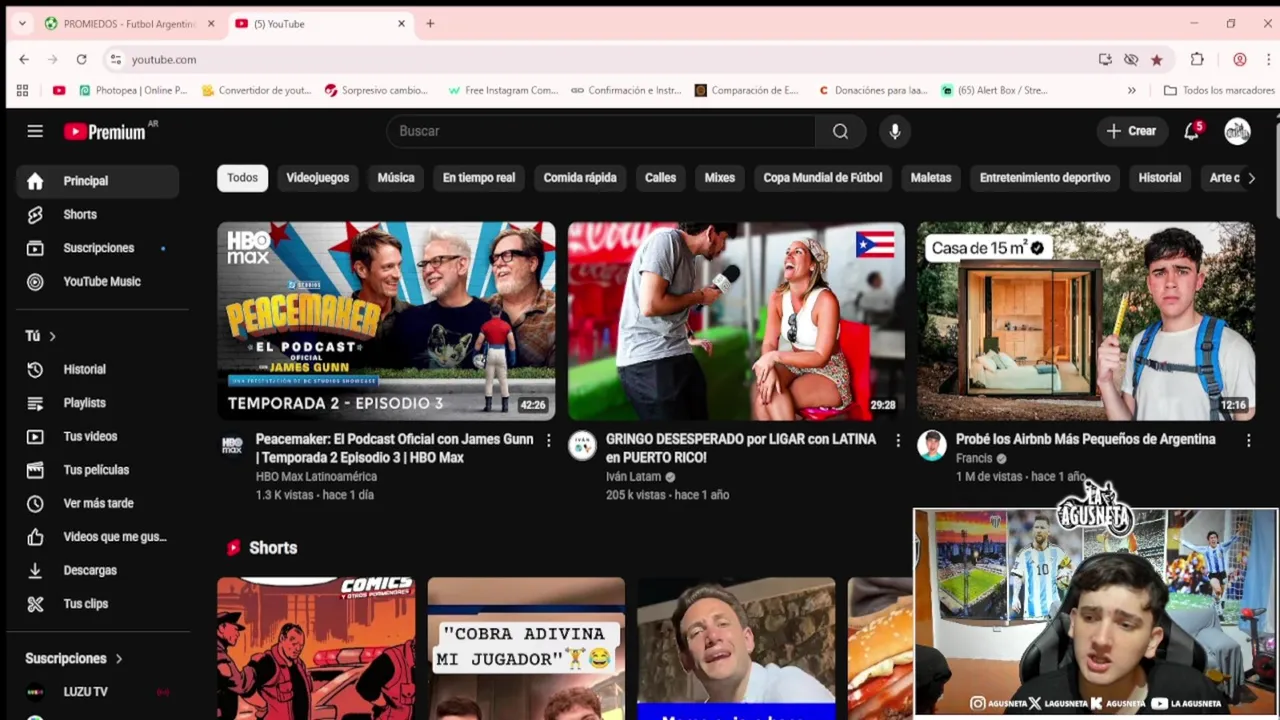Open Probé los Airbnb Más Pequeños title

pyautogui.click(x=1085, y=439)
